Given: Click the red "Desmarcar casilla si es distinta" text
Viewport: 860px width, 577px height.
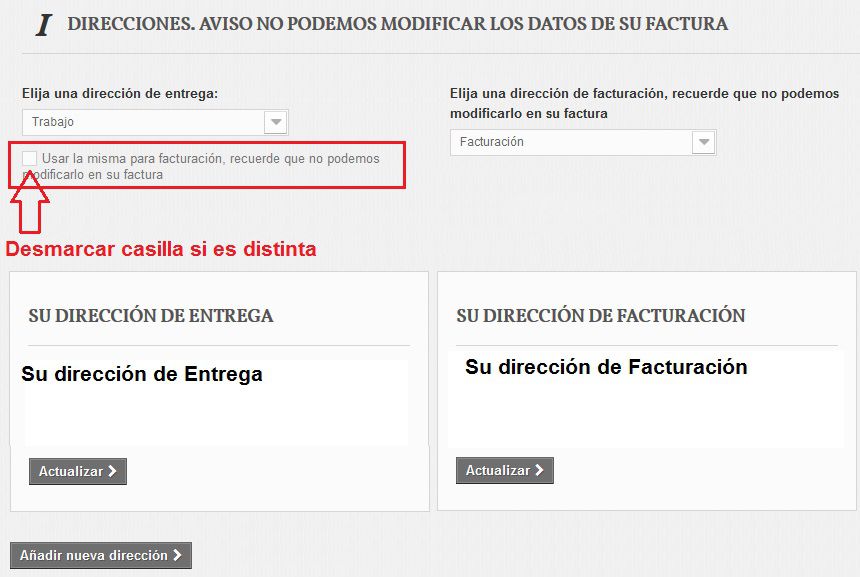Looking at the screenshot, I should point(161,249).
